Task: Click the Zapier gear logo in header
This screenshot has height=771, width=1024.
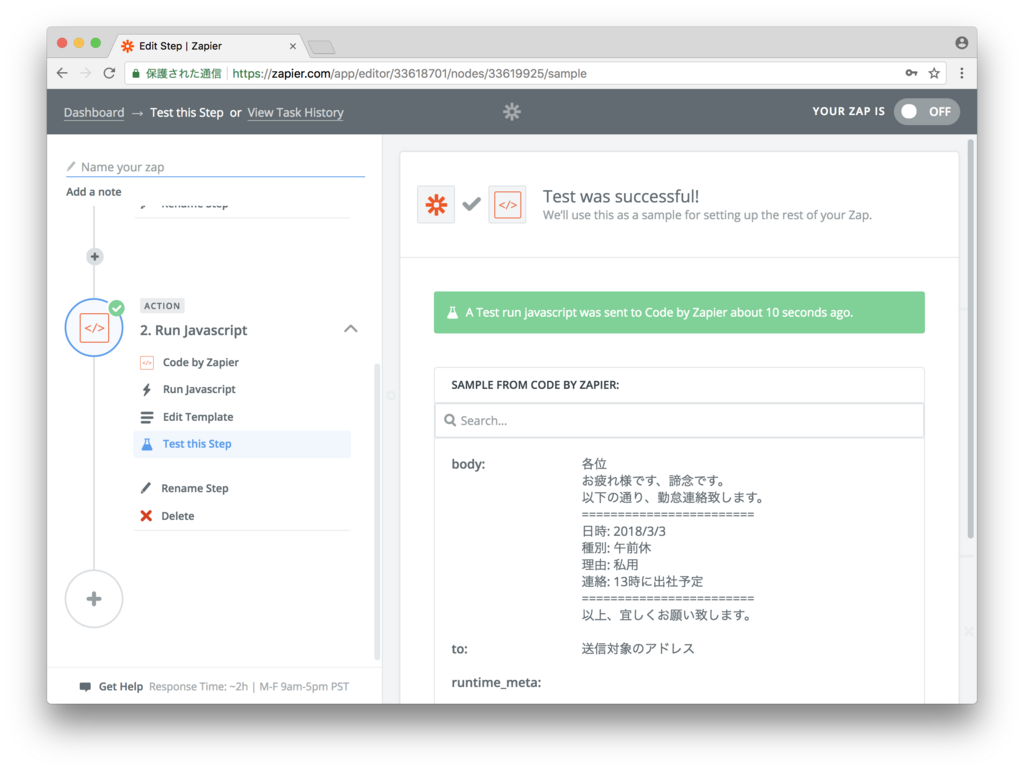Action: [x=511, y=112]
